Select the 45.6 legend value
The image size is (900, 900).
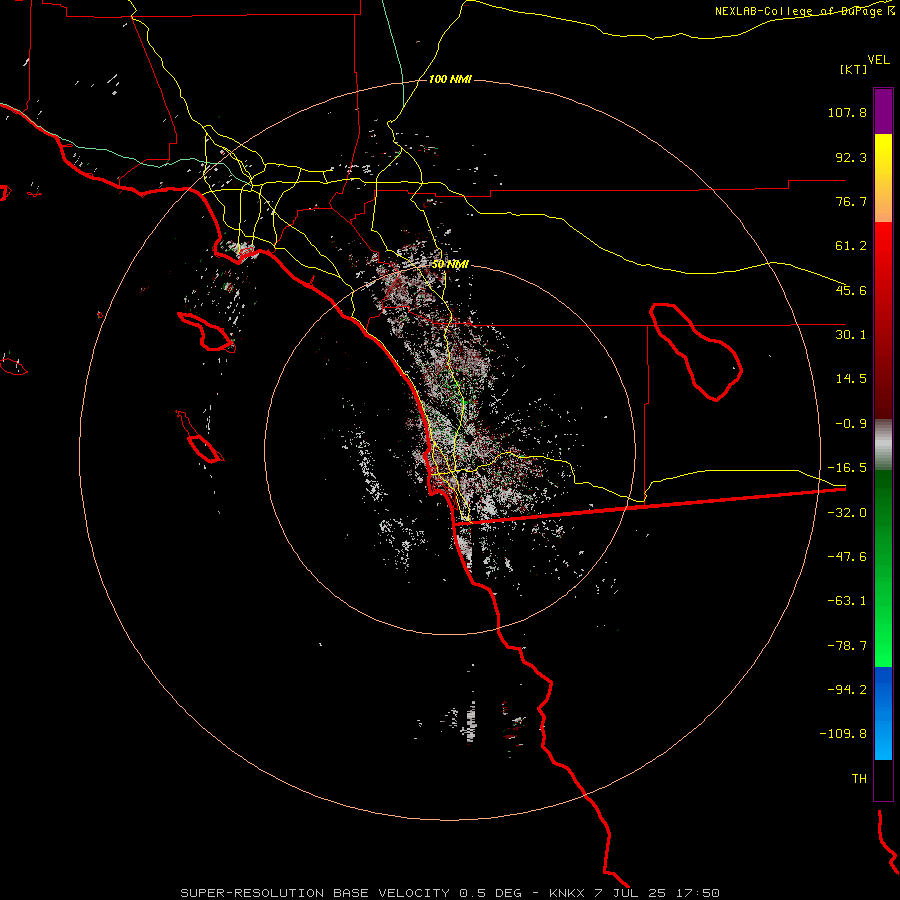851,290
